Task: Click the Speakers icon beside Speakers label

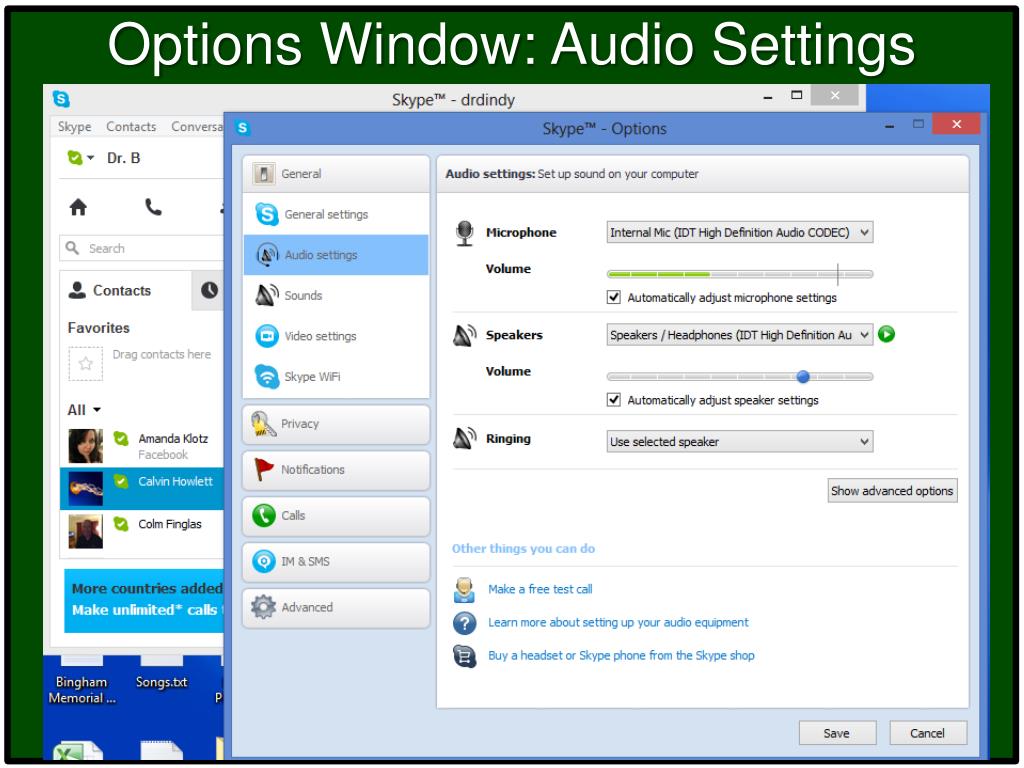Action: [464, 335]
